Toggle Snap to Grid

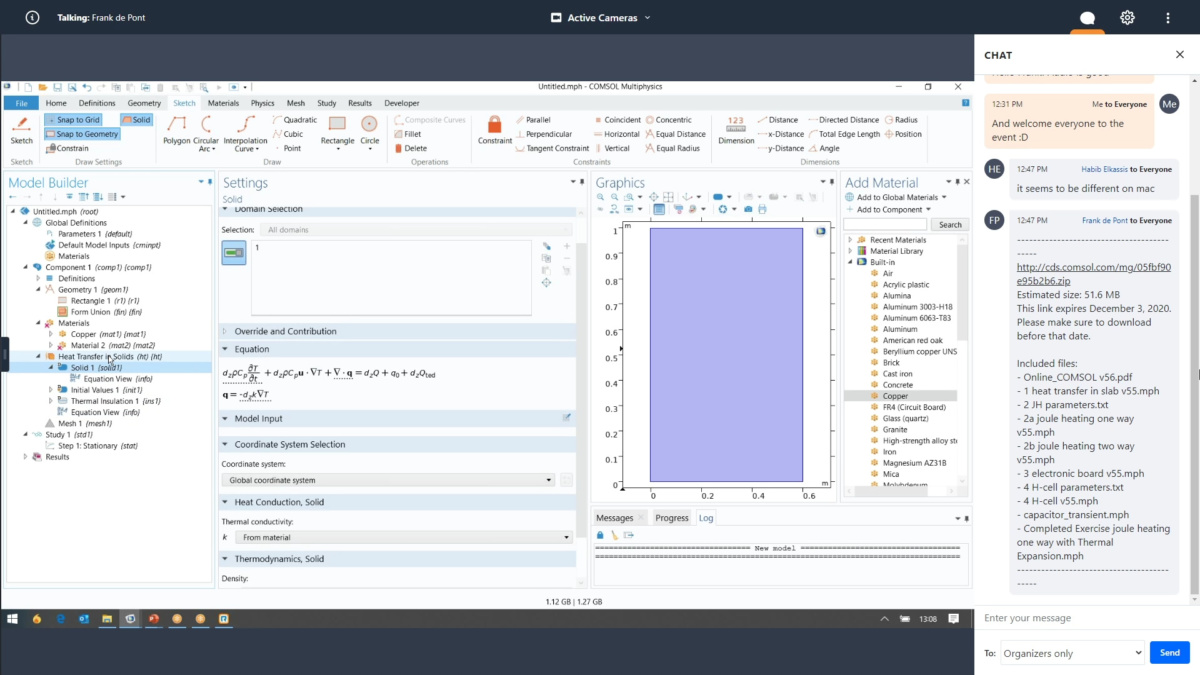point(71,120)
